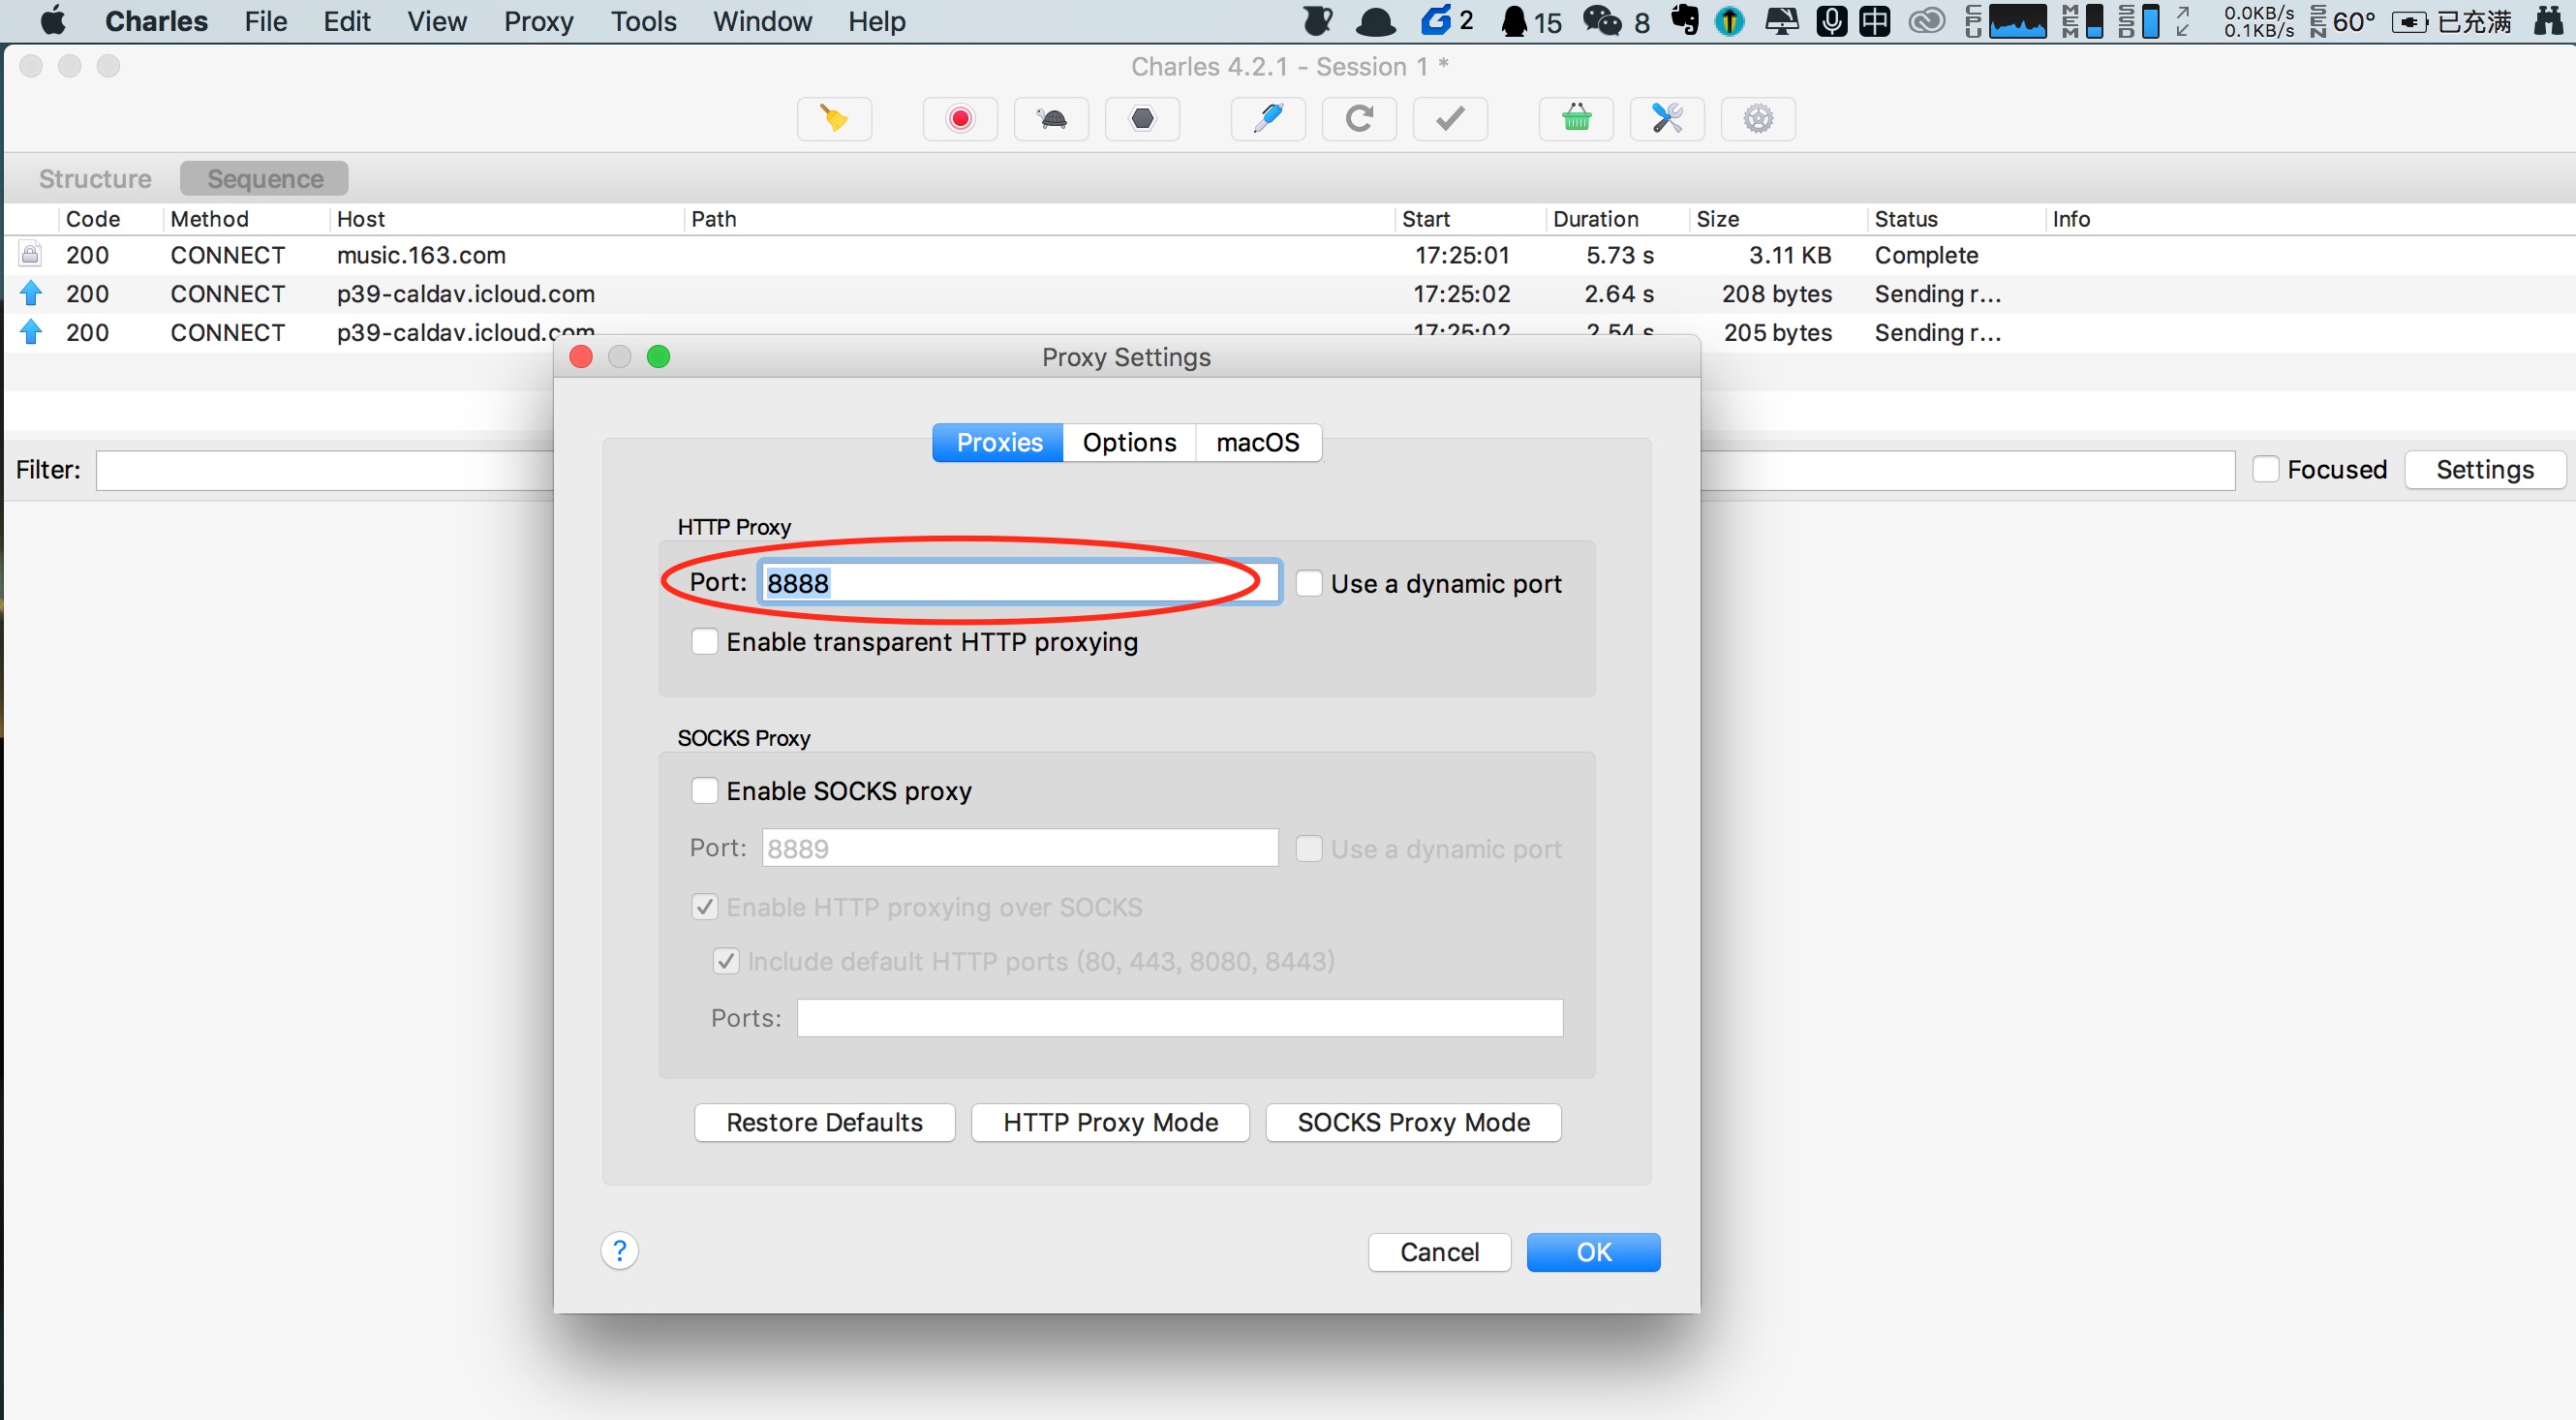Enable transparent HTTP proxying checkbox

pos(705,641)
